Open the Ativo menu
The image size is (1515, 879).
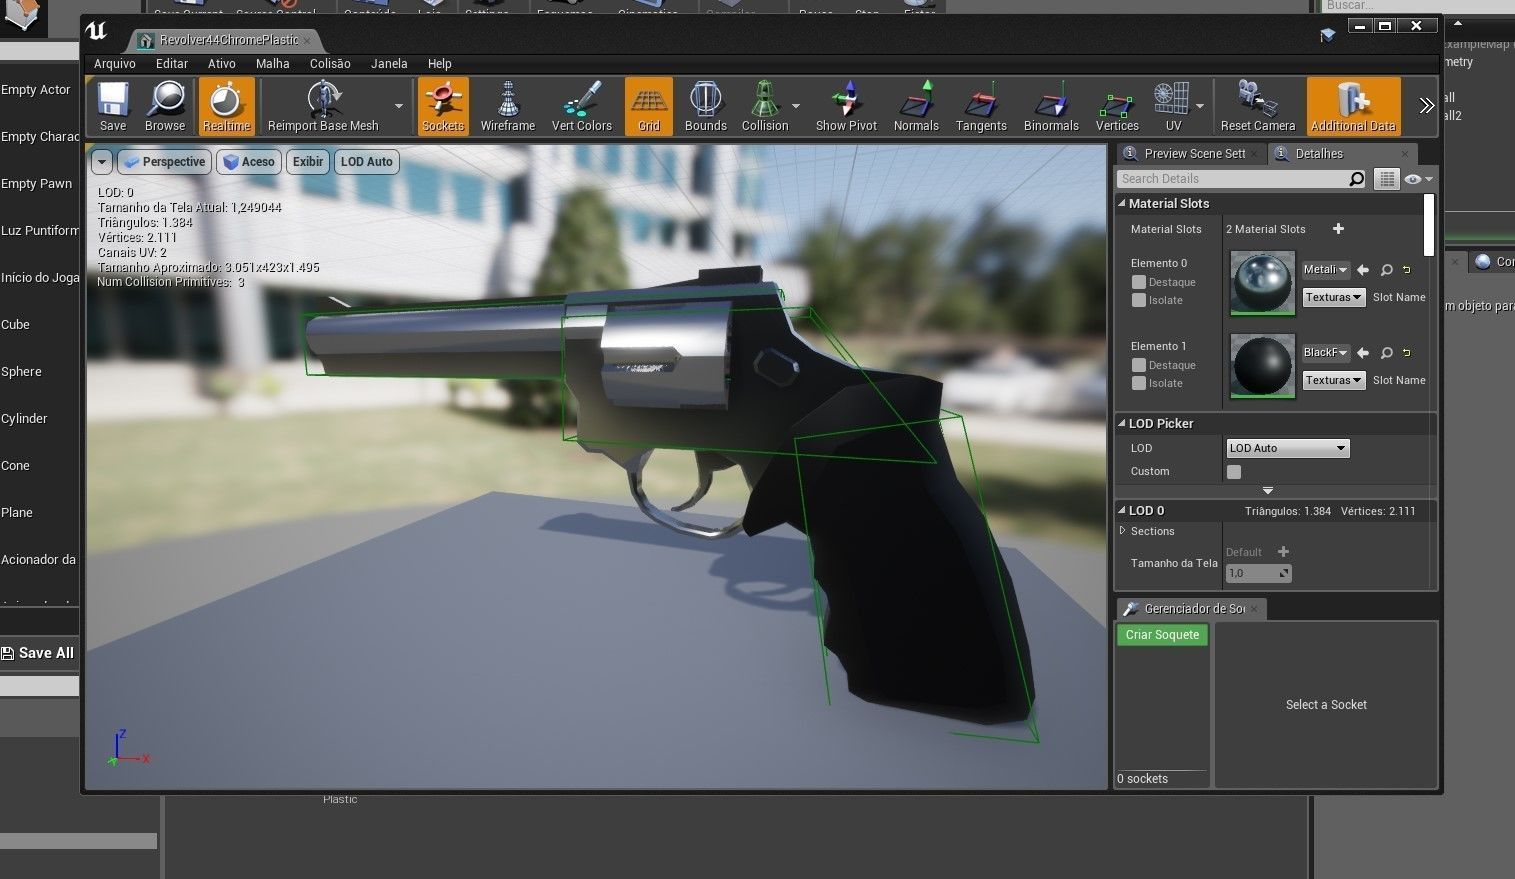point(222,63)
